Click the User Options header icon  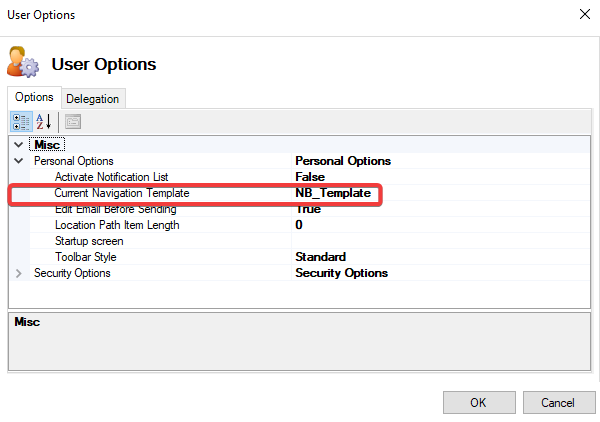coord(23,63)
